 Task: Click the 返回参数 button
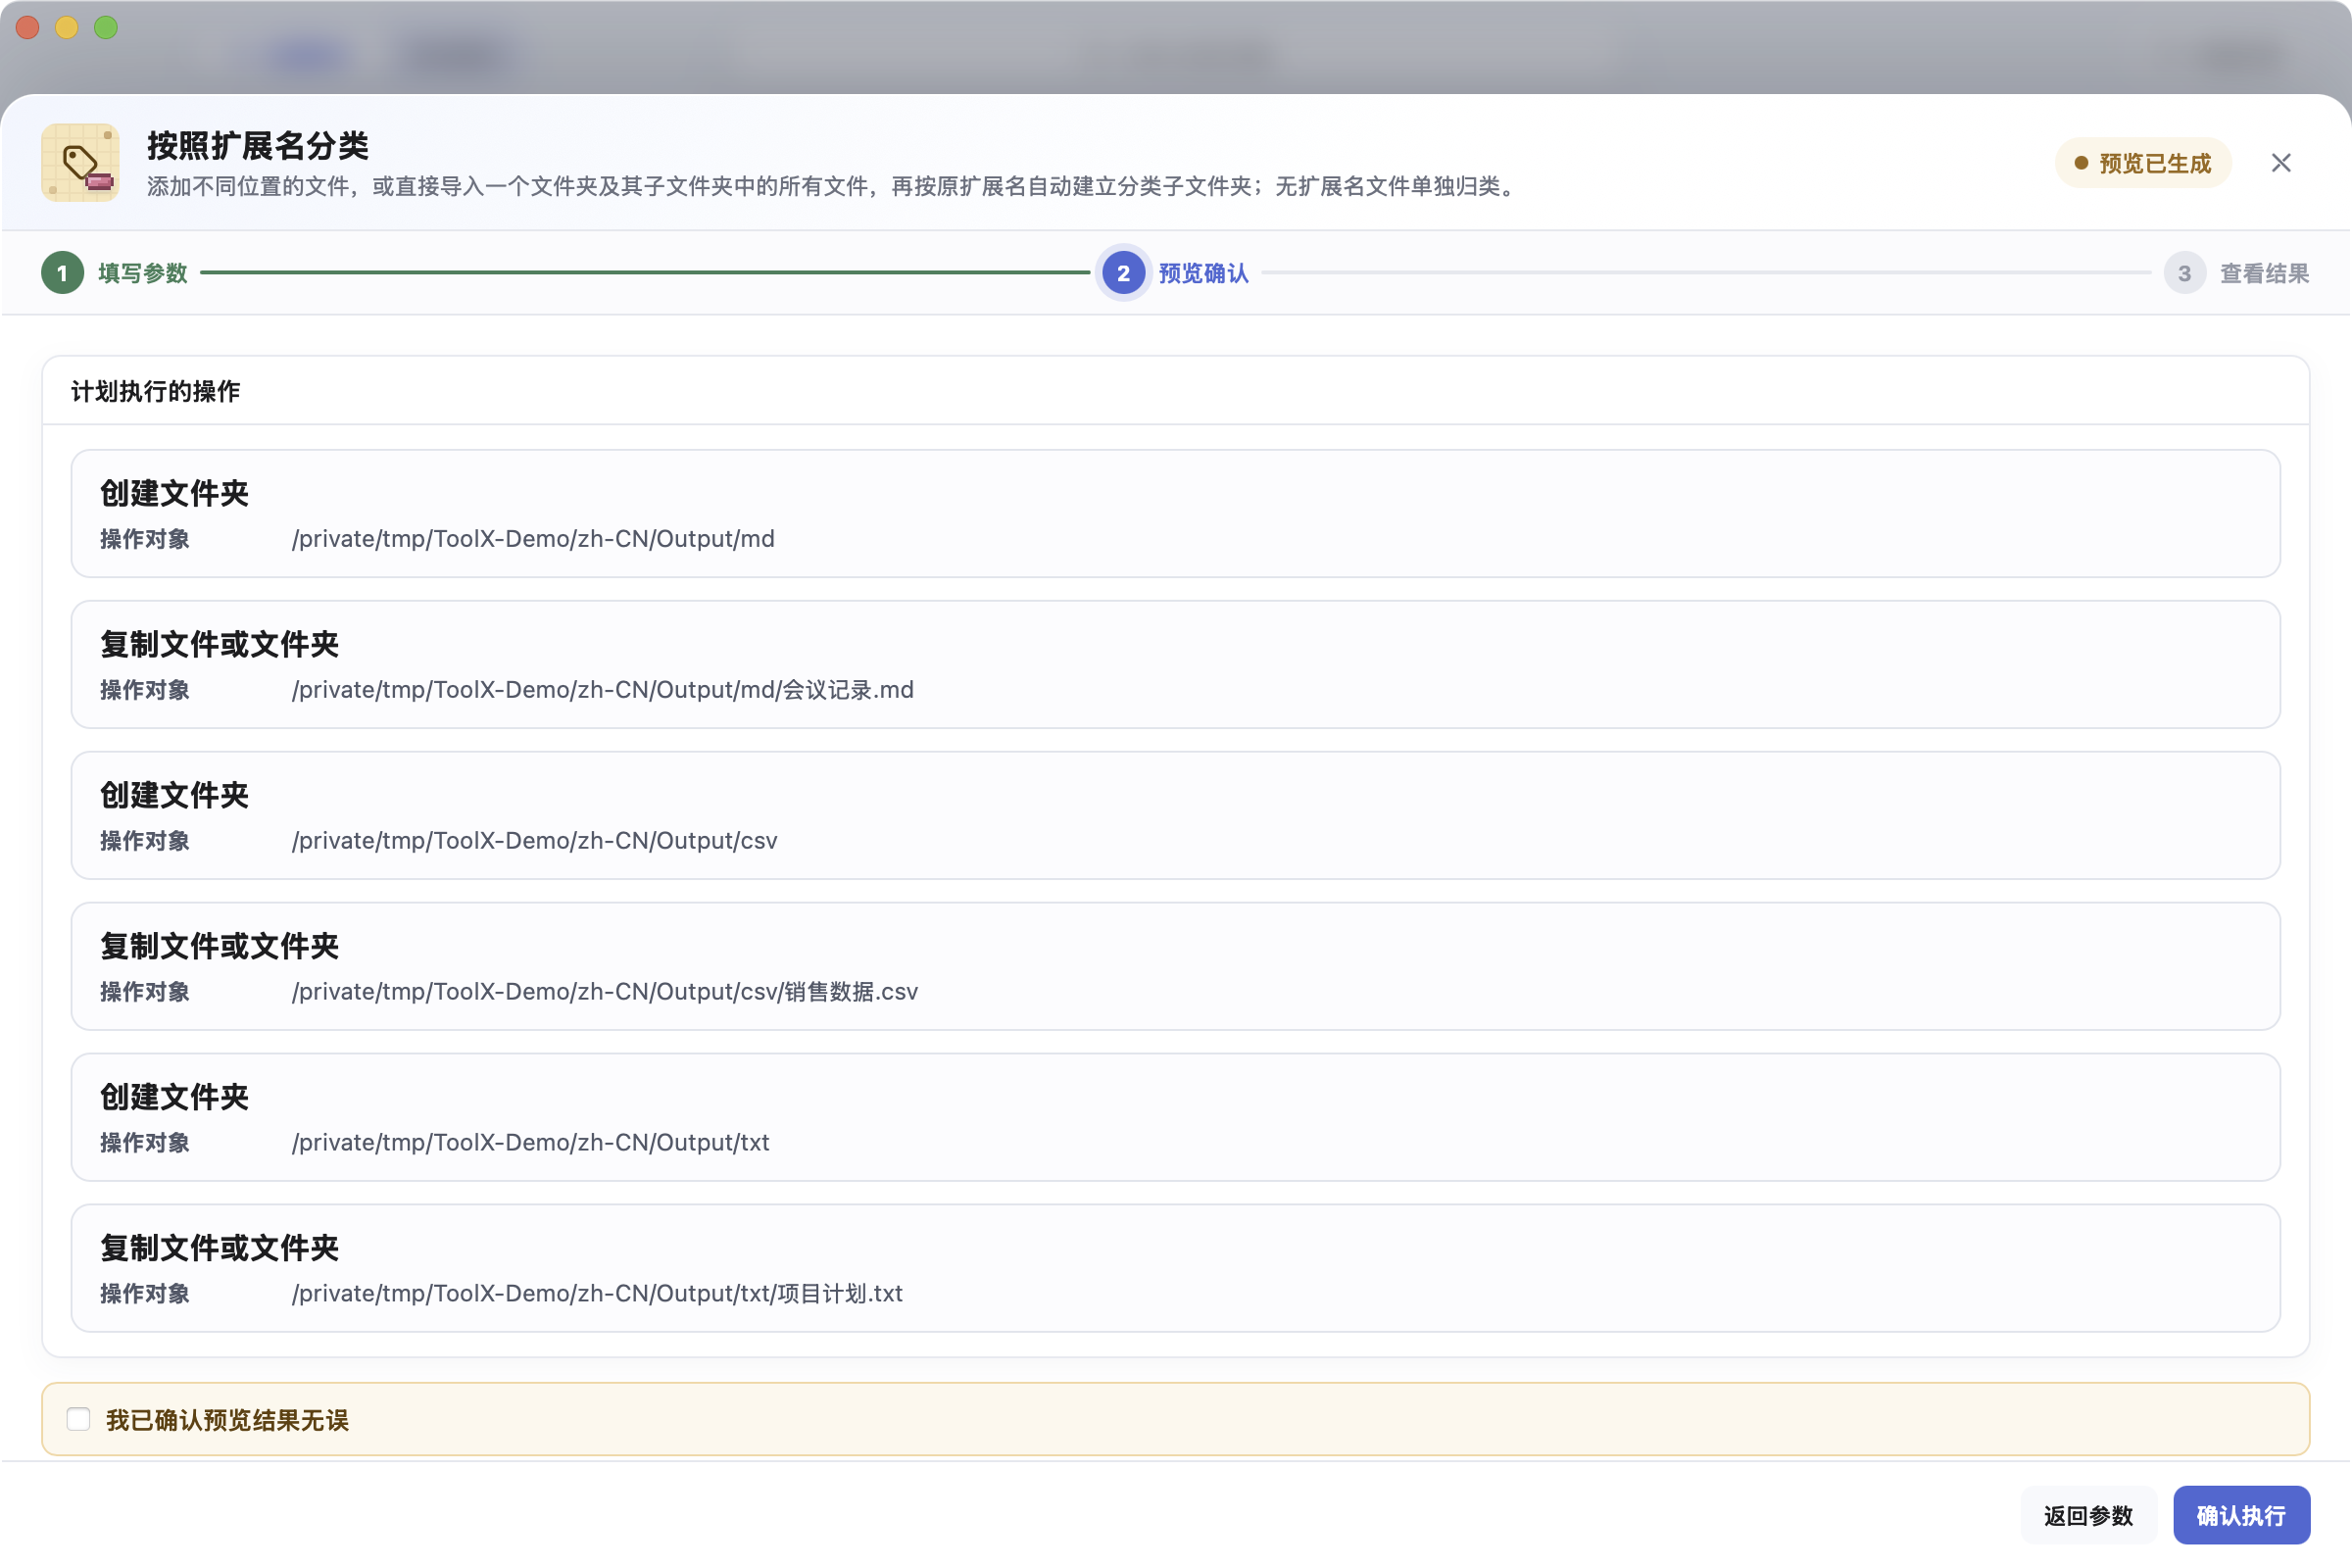tap(2088, 1515)
